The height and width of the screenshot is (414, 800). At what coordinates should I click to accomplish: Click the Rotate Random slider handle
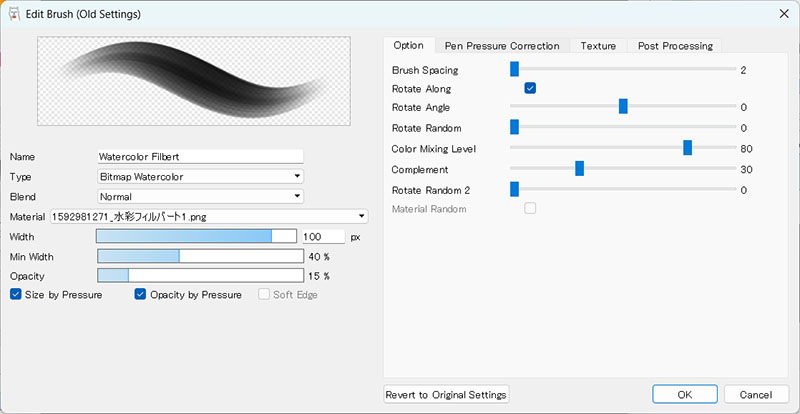click(x=514, y=127)
